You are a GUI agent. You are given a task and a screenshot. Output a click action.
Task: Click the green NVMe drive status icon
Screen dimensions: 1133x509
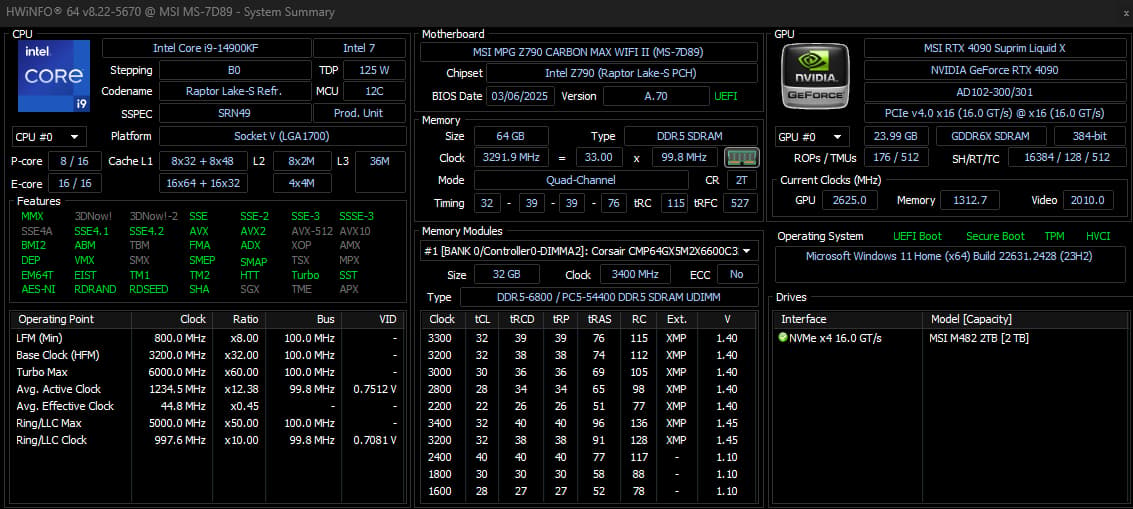tap(783, 338)
